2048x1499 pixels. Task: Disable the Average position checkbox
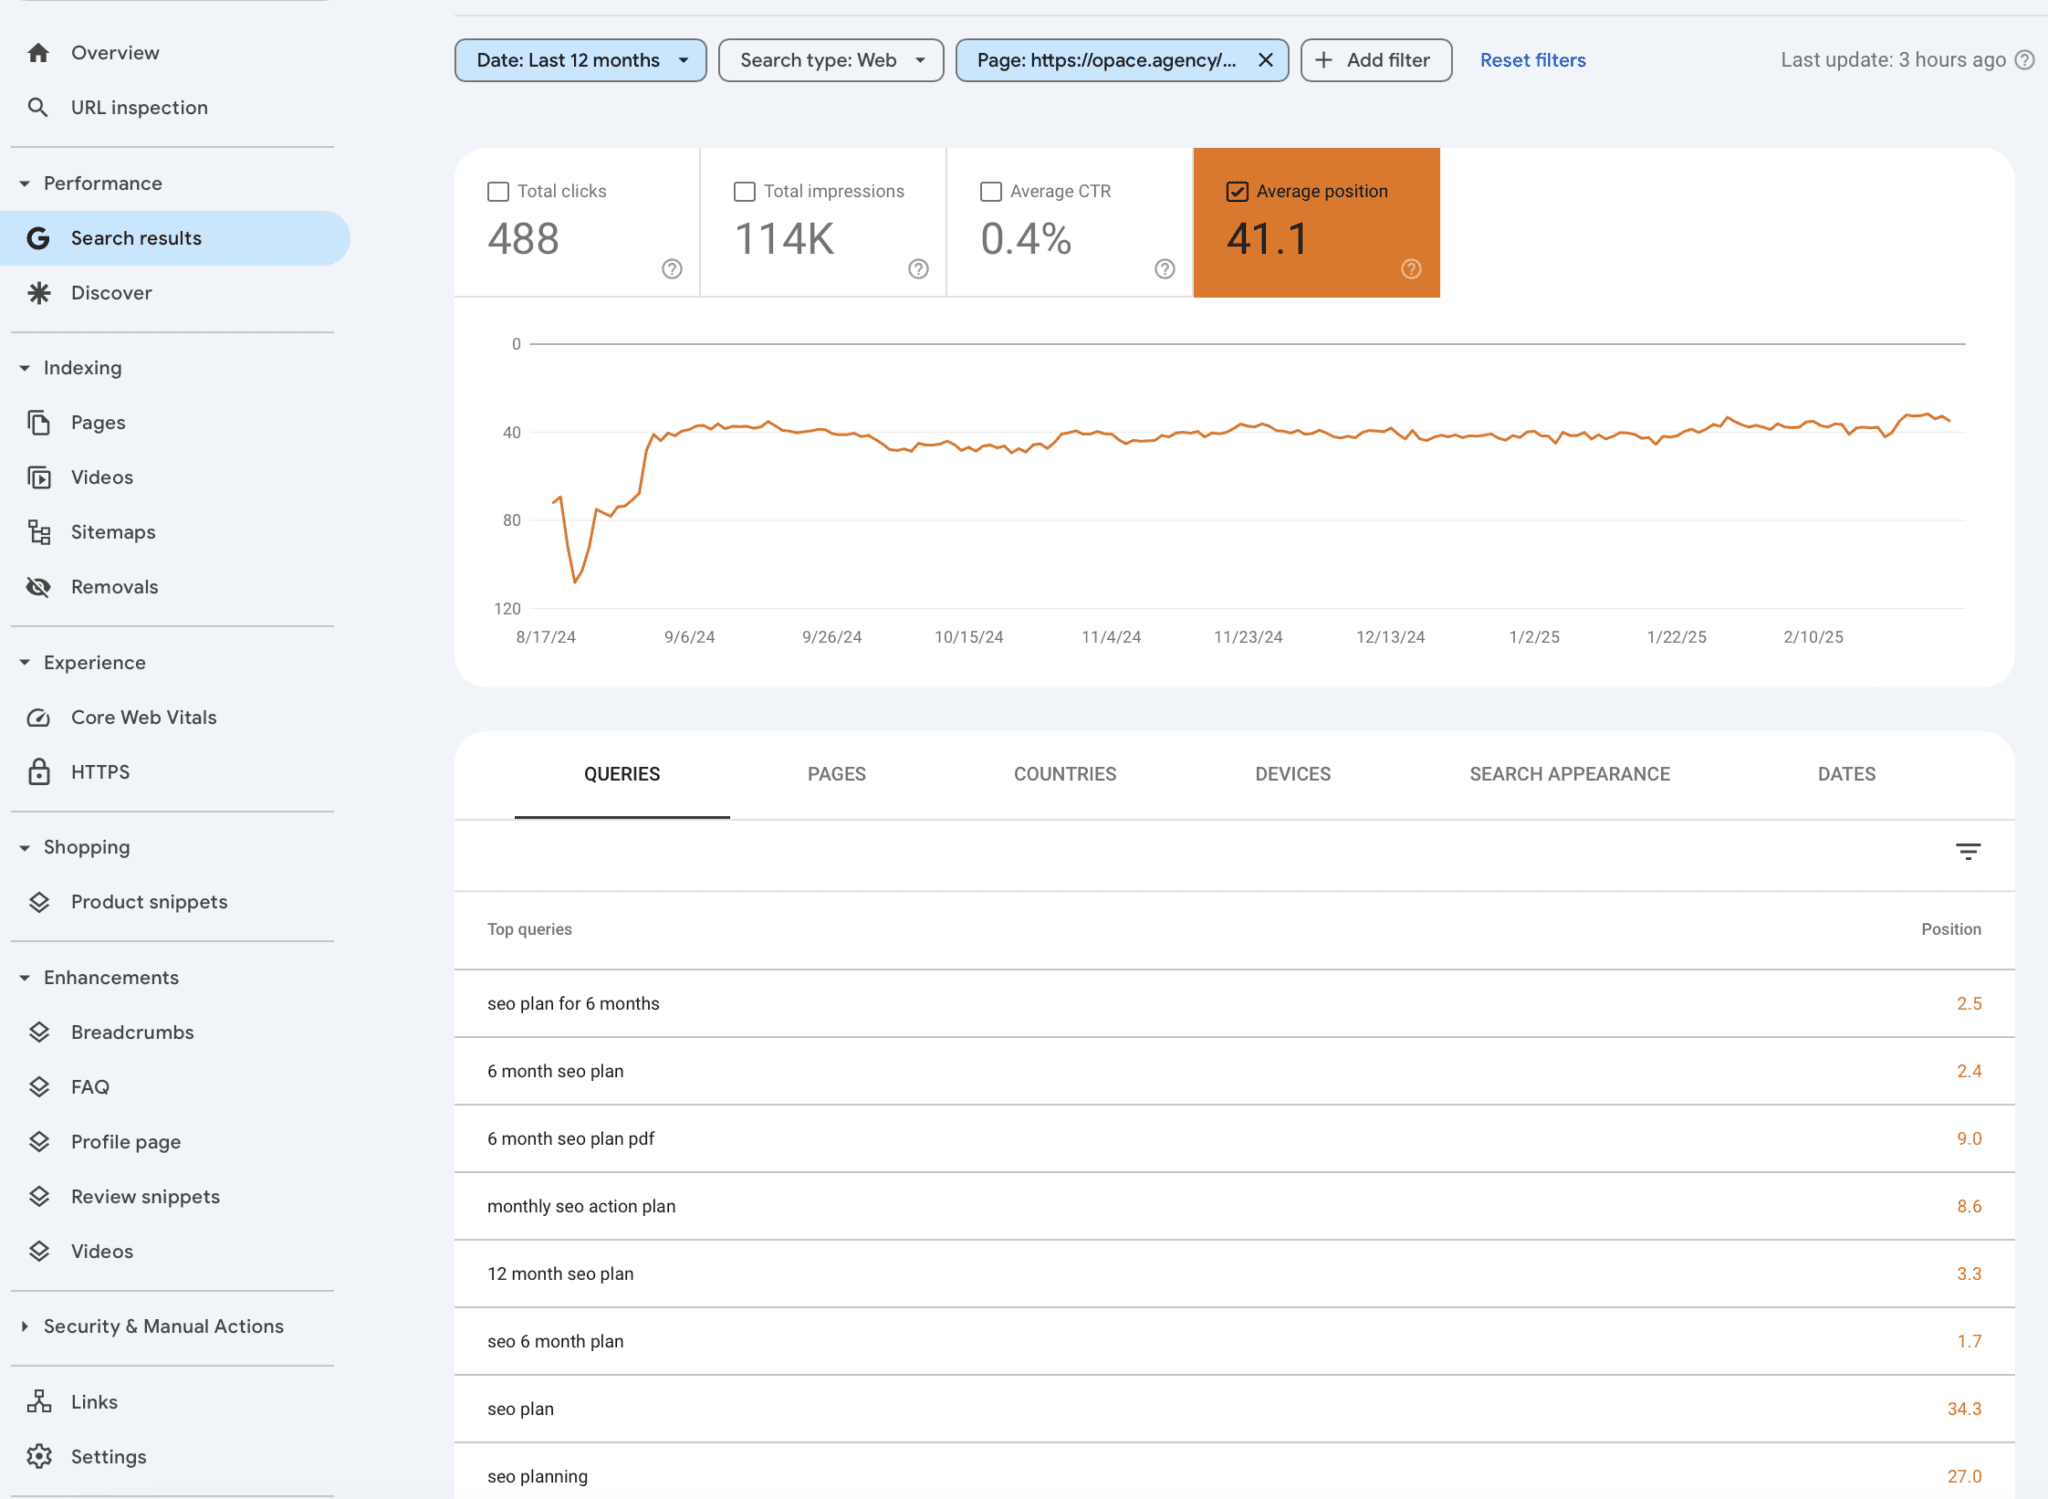click(x=1237, y=190)
